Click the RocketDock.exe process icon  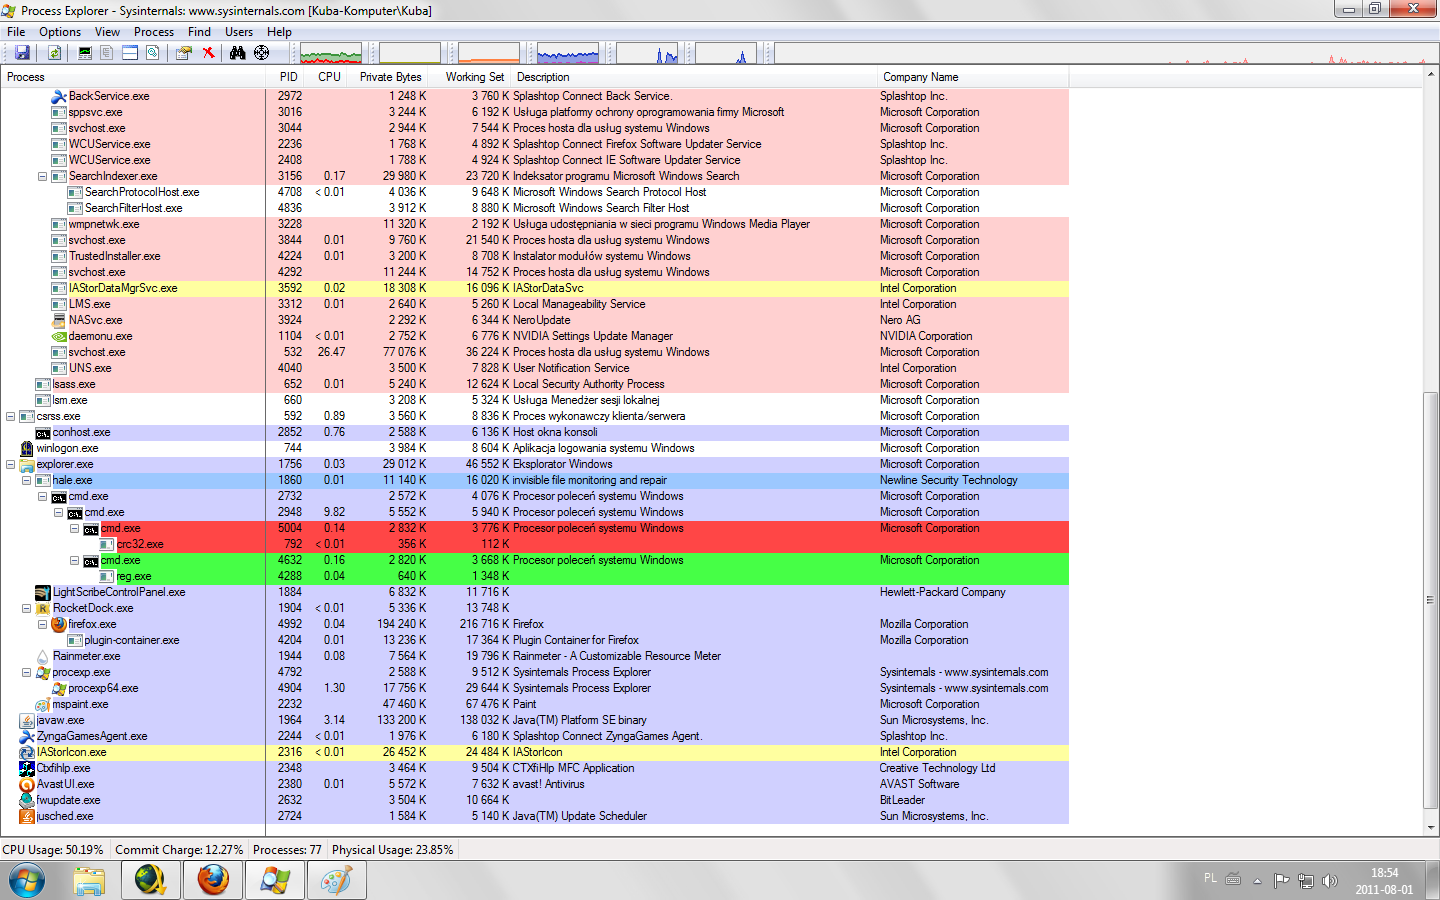(x=43, y=608)
